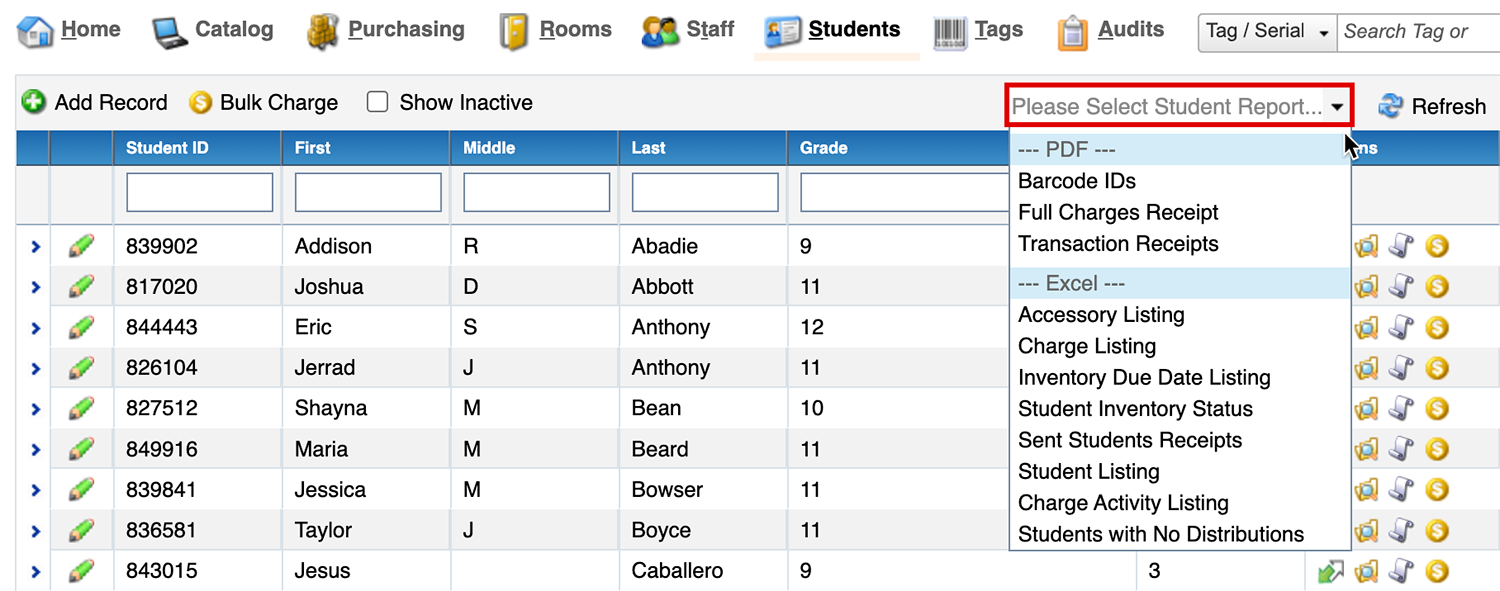This screenshot has width=1500, height=591.
Task: Click the Refresh icon
Action: [1391, 106]
